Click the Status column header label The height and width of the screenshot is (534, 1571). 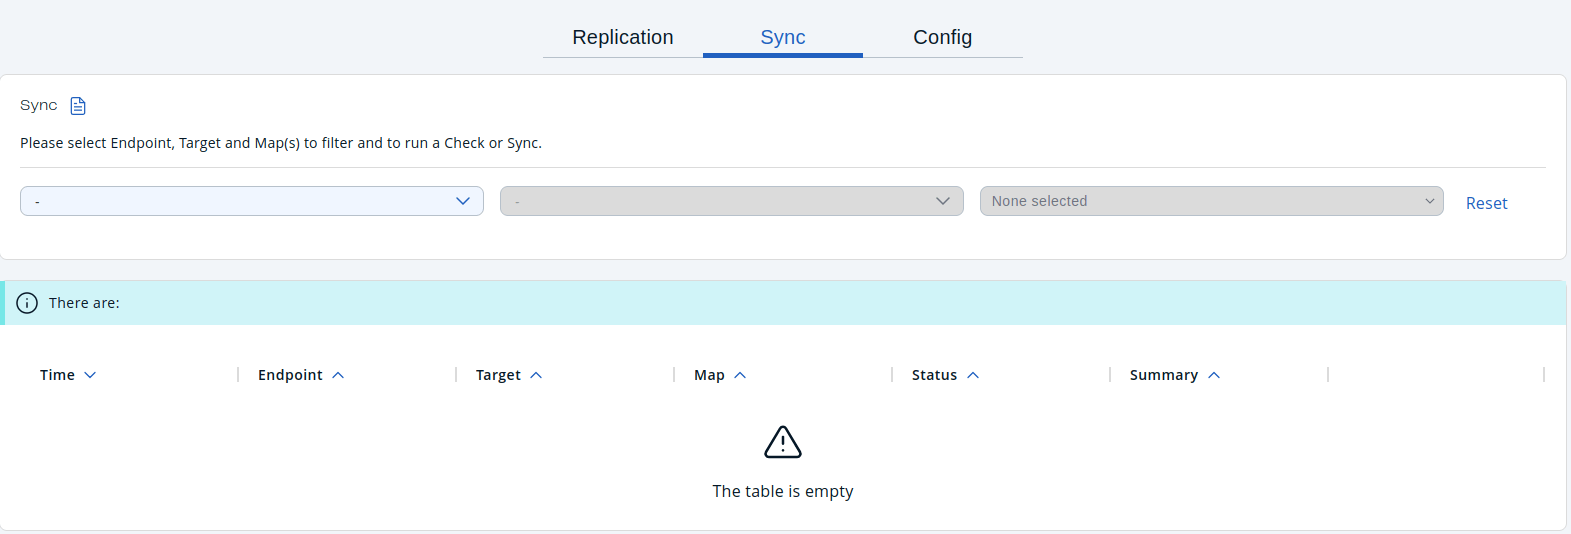pyautogui.click(x=934, y=375)
